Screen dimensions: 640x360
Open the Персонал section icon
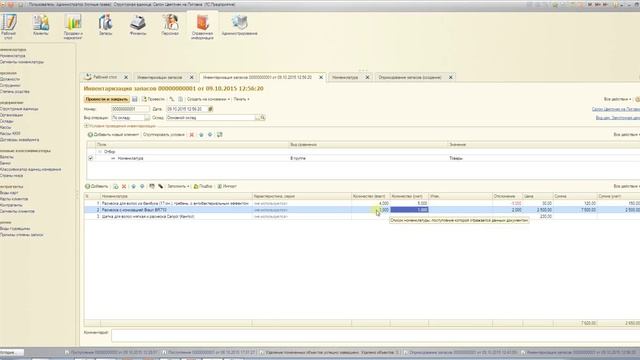(170, 24)
